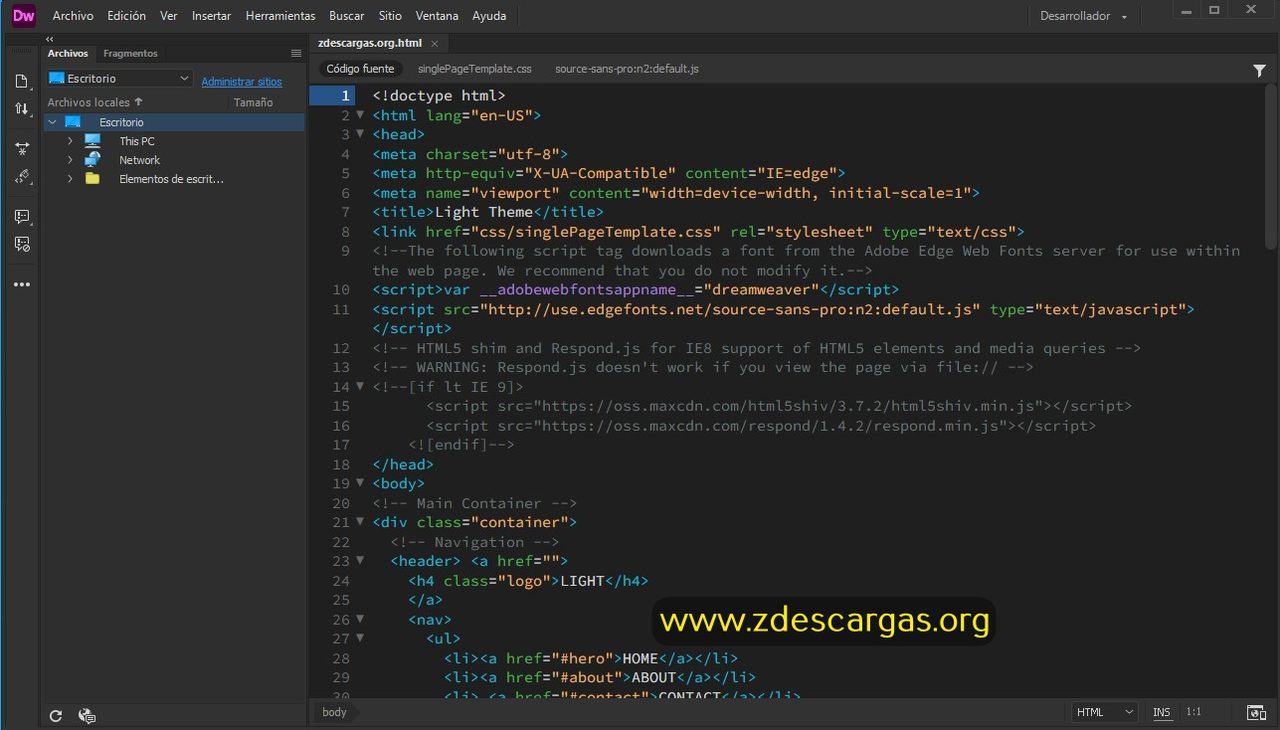Screen dimensions: 1280x730
Task: Click line number 1 in the gutter
Action: pyautogui.click(x=346, y=96)
